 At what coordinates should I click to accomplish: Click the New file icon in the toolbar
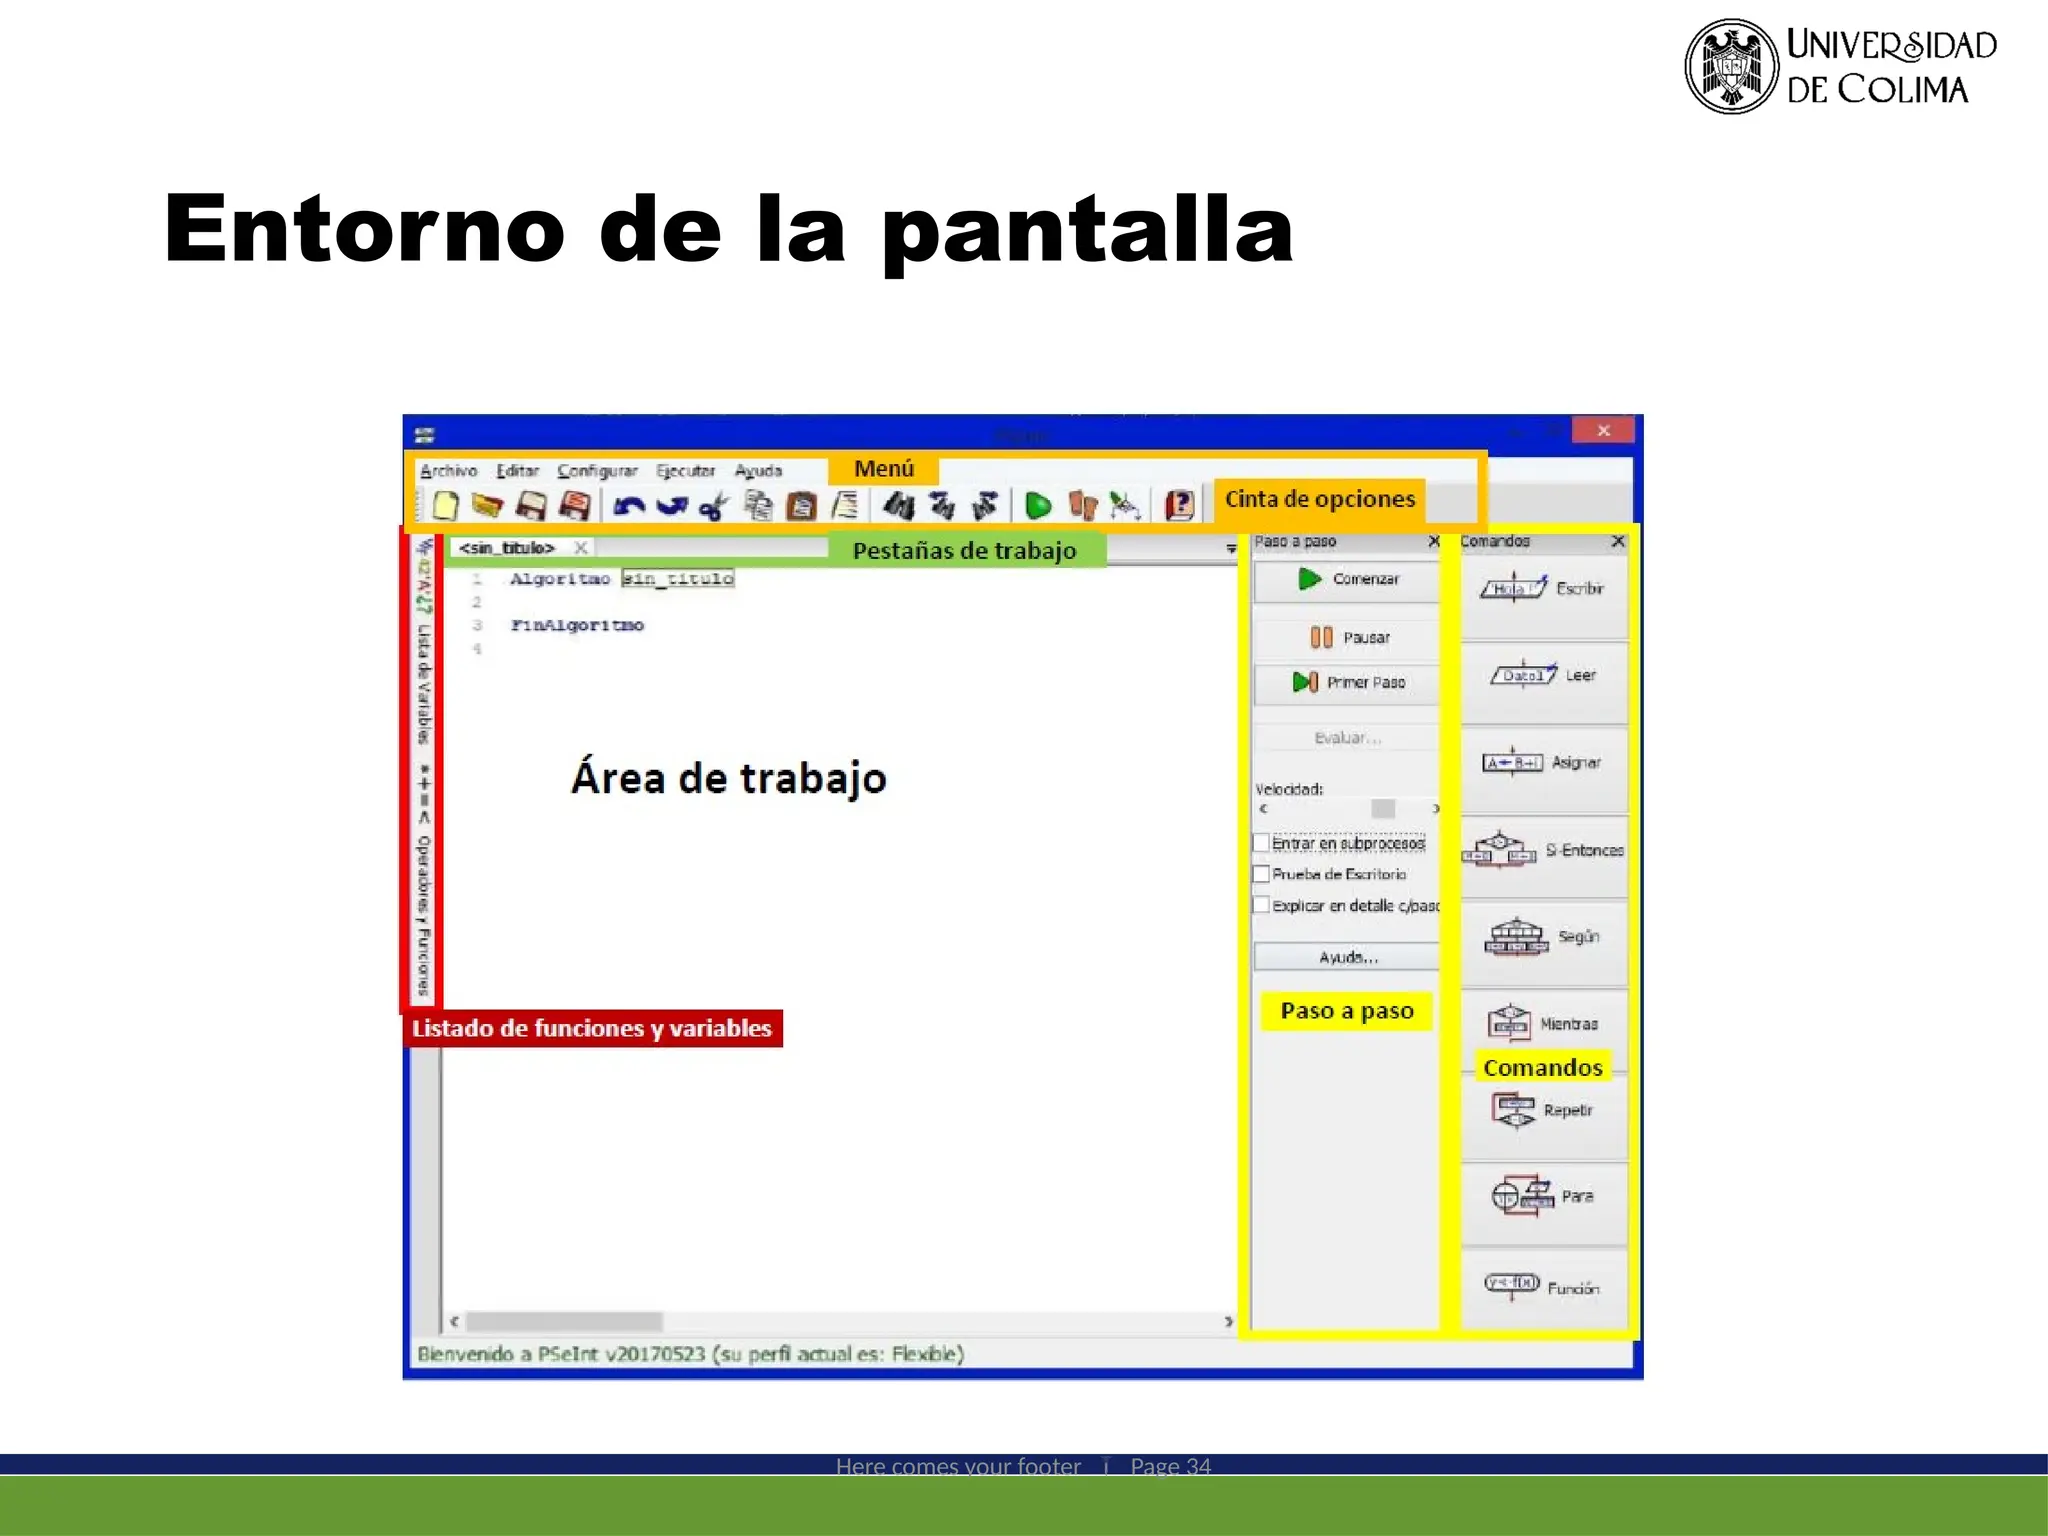coord(445,506)
